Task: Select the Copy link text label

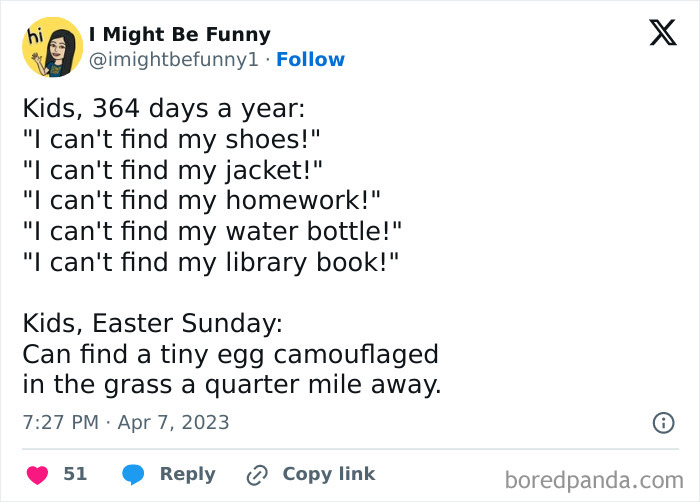Action: (328, 474)
